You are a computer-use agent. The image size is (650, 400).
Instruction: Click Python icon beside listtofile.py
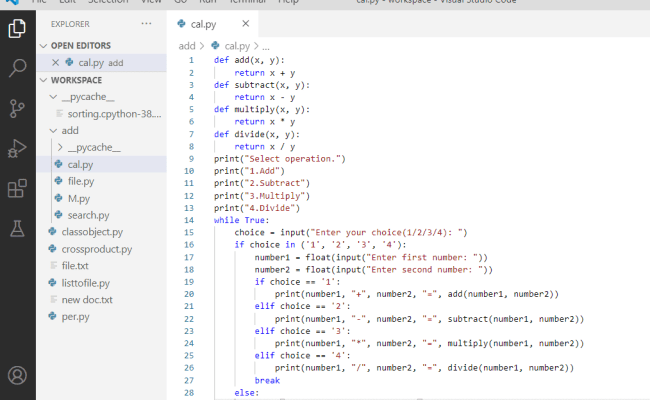[x=52, y=283]
